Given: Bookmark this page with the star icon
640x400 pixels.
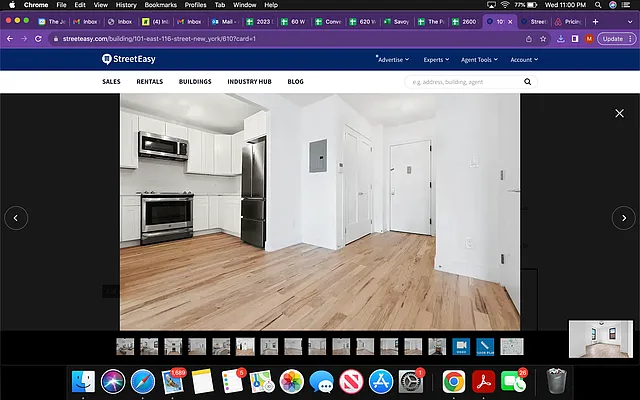Looking at the screenshot, I should click(x=543, y=38).
